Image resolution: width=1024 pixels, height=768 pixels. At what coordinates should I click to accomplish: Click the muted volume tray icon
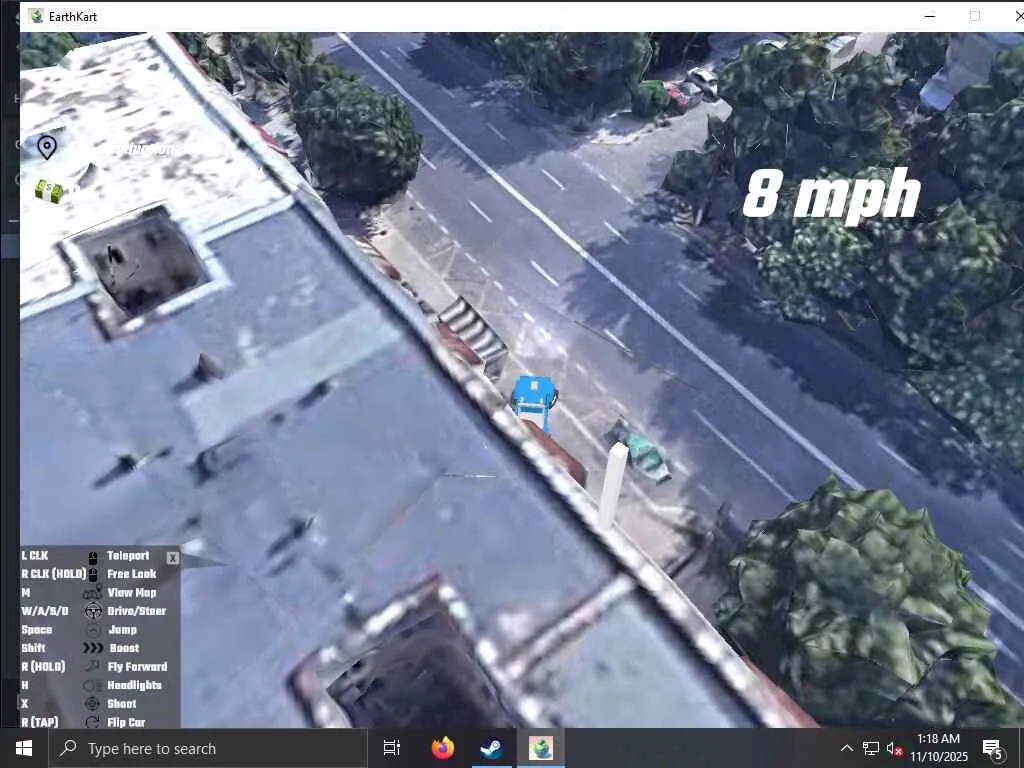pyautogui.click(x=894, y=748)
